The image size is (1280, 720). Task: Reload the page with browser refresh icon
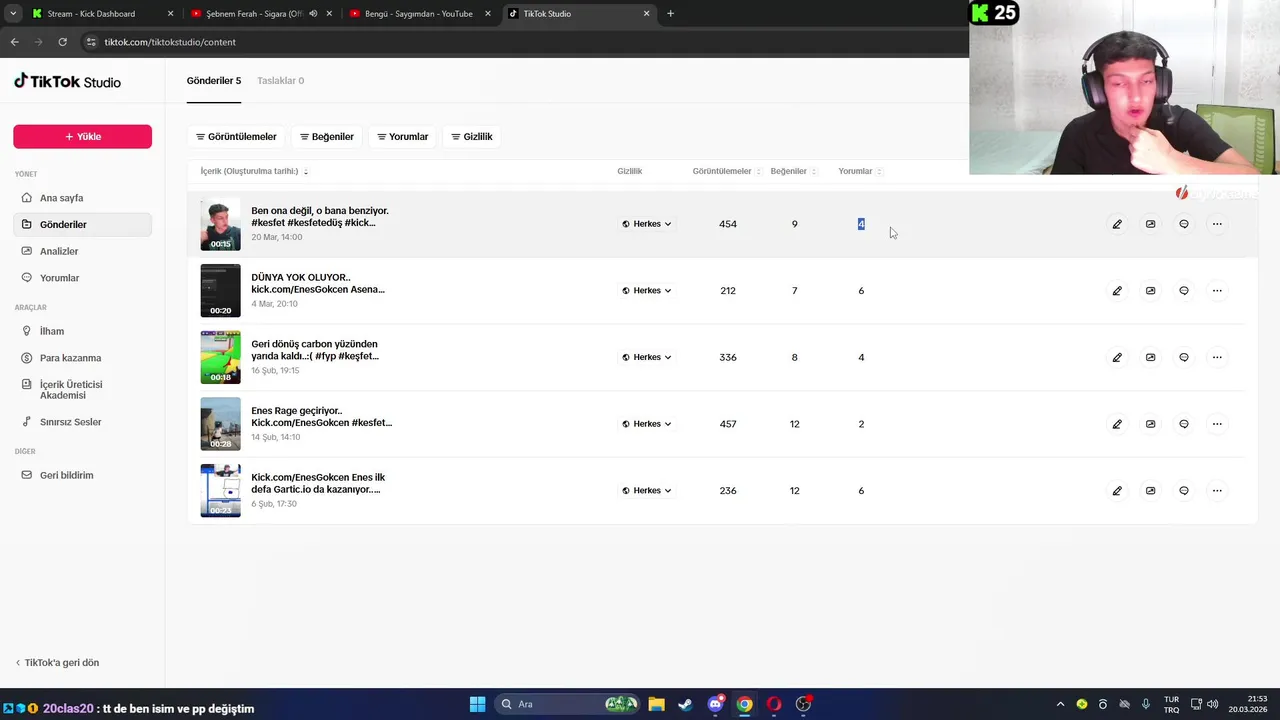(62, 42)
